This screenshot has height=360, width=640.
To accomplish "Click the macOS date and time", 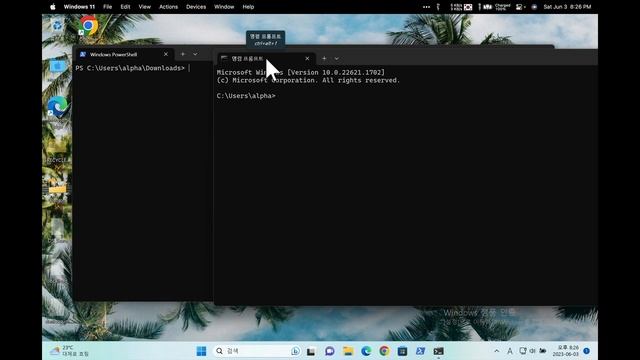I will 567,7.
